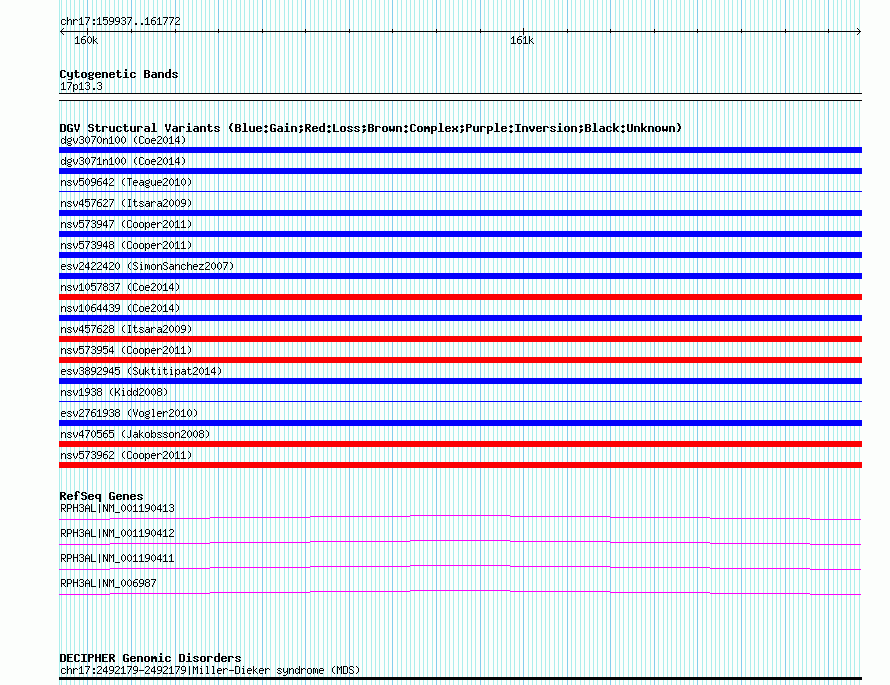Click thin blue line under nsv509642
The height and width of the screenshot is (685, 890).
pyautogui.click(x=460, y=192)
